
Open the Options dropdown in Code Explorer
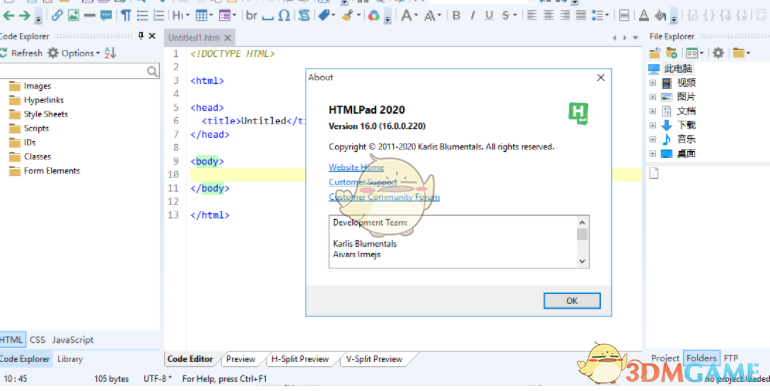tap(74, 53)
